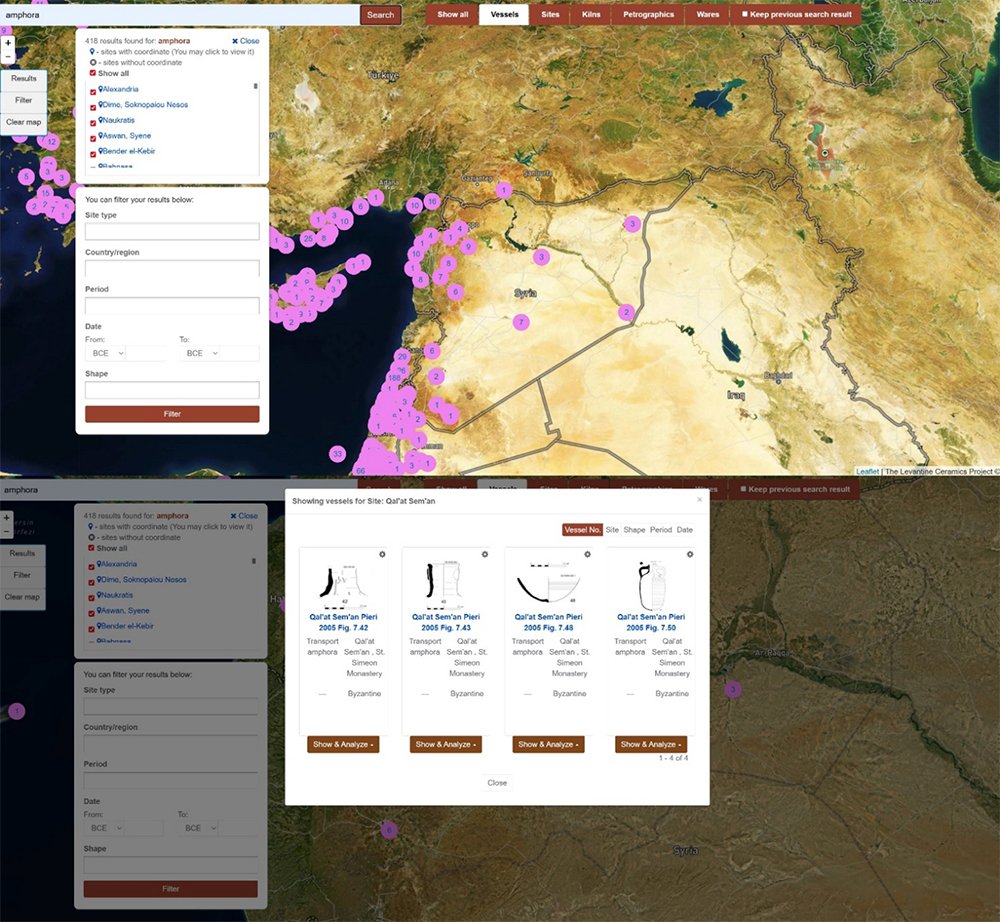This screenshot has width=1000, height=922.
Task: Select the Vessels tab in top toolbar
Action: [x=504, y=14]
